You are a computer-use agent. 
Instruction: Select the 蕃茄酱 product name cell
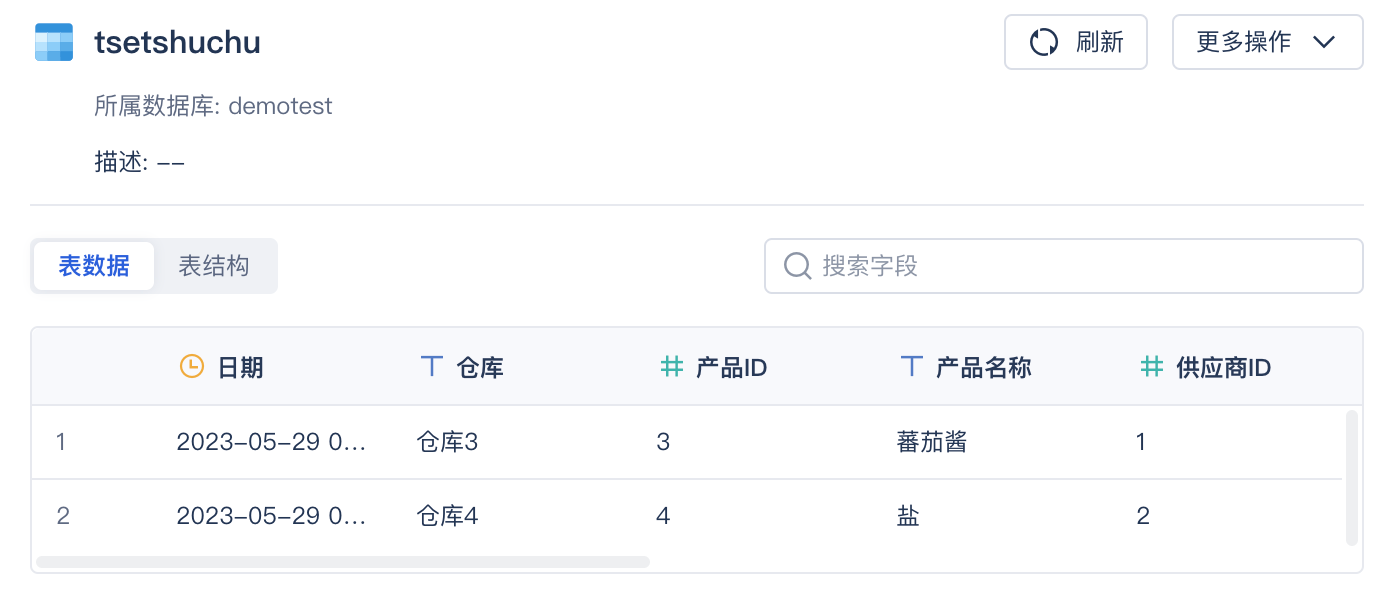932,442
